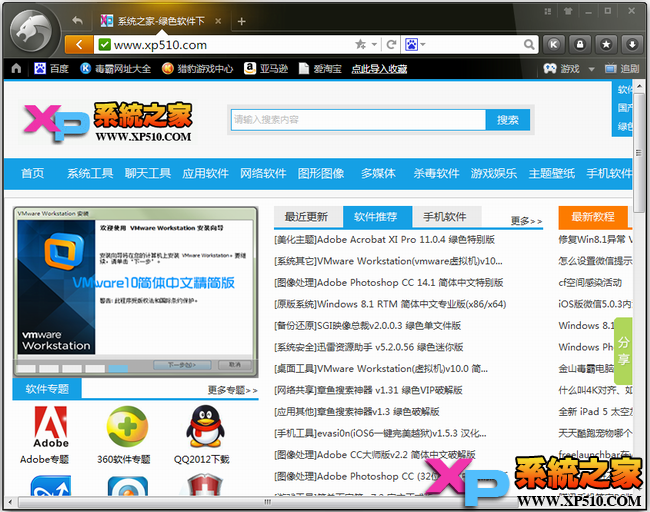Screen dimensions: 650x512
Task: Switch to 手机软件 tab
Action: (x=445, y=216)
